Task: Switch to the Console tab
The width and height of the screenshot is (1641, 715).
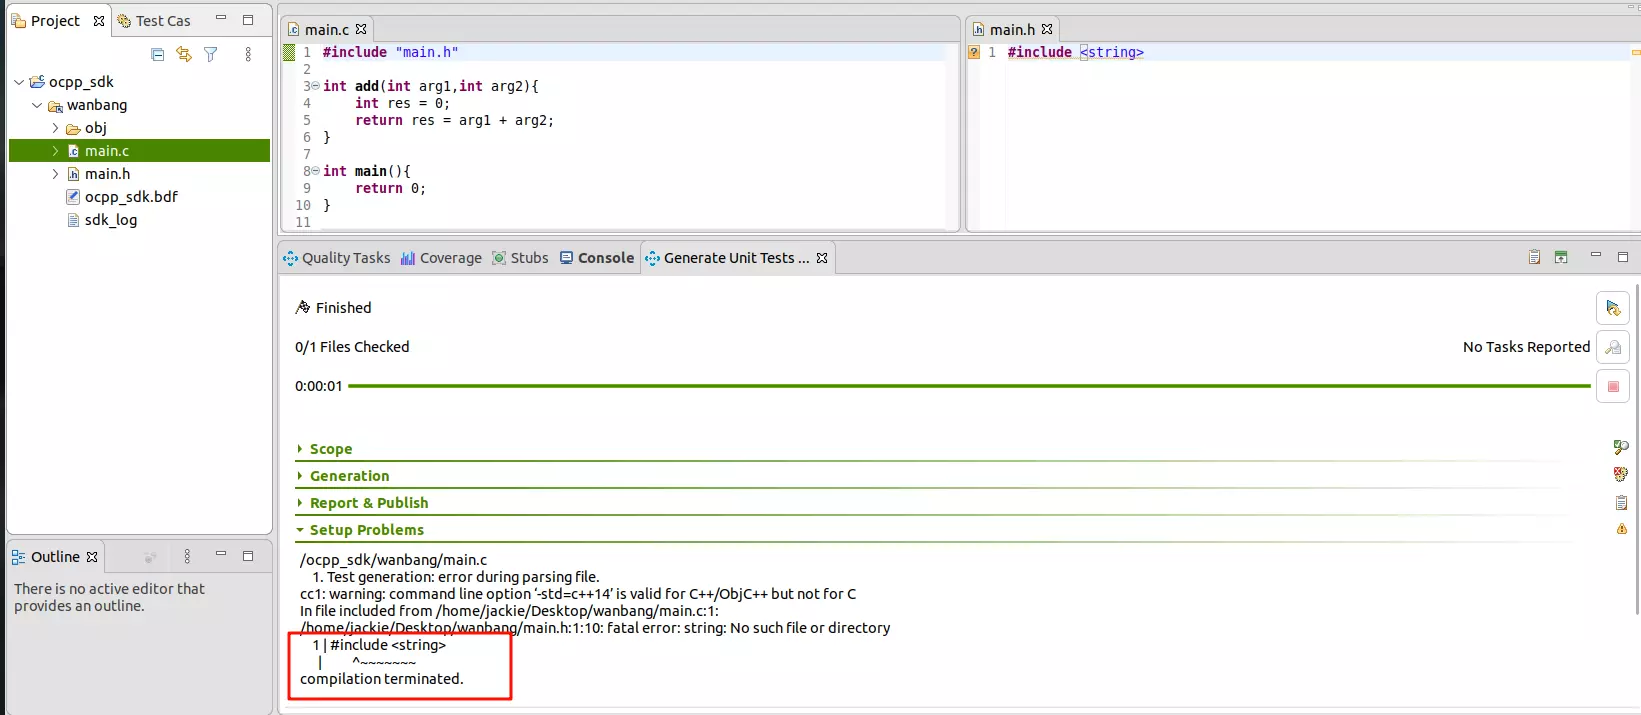Action: point(597,258)
